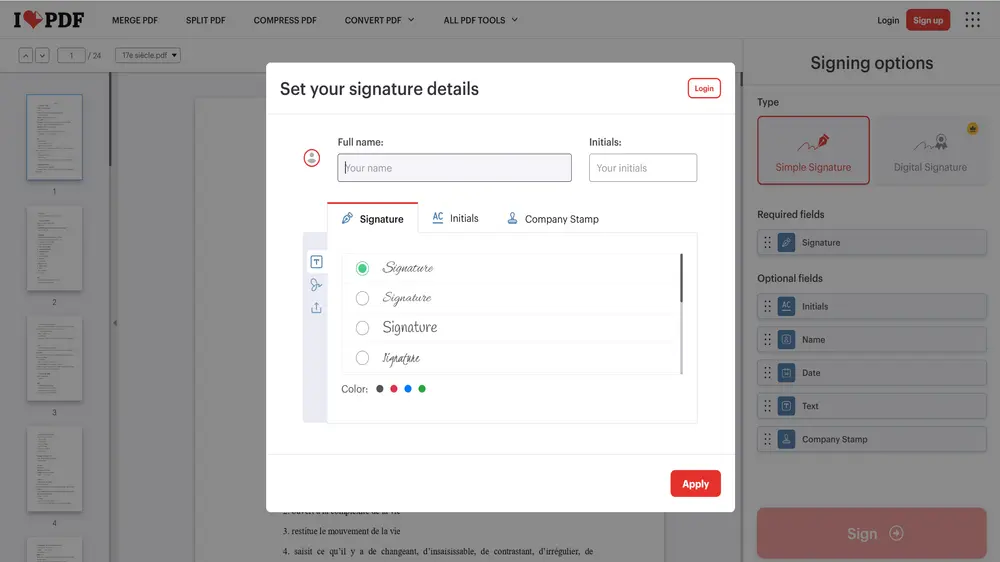
Task: Click the Login button in the dialog
Action: pyautogui.click(x=704, y=88)
